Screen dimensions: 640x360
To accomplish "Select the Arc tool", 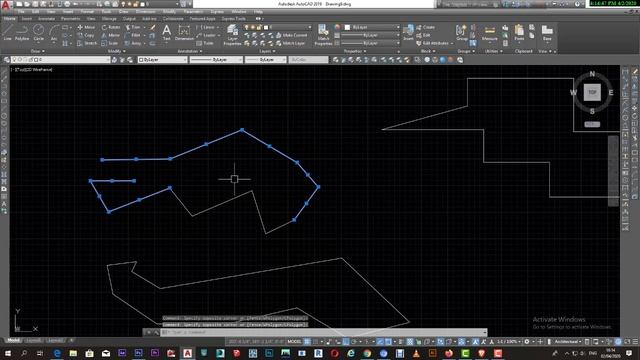I will [x=53, y=32].
